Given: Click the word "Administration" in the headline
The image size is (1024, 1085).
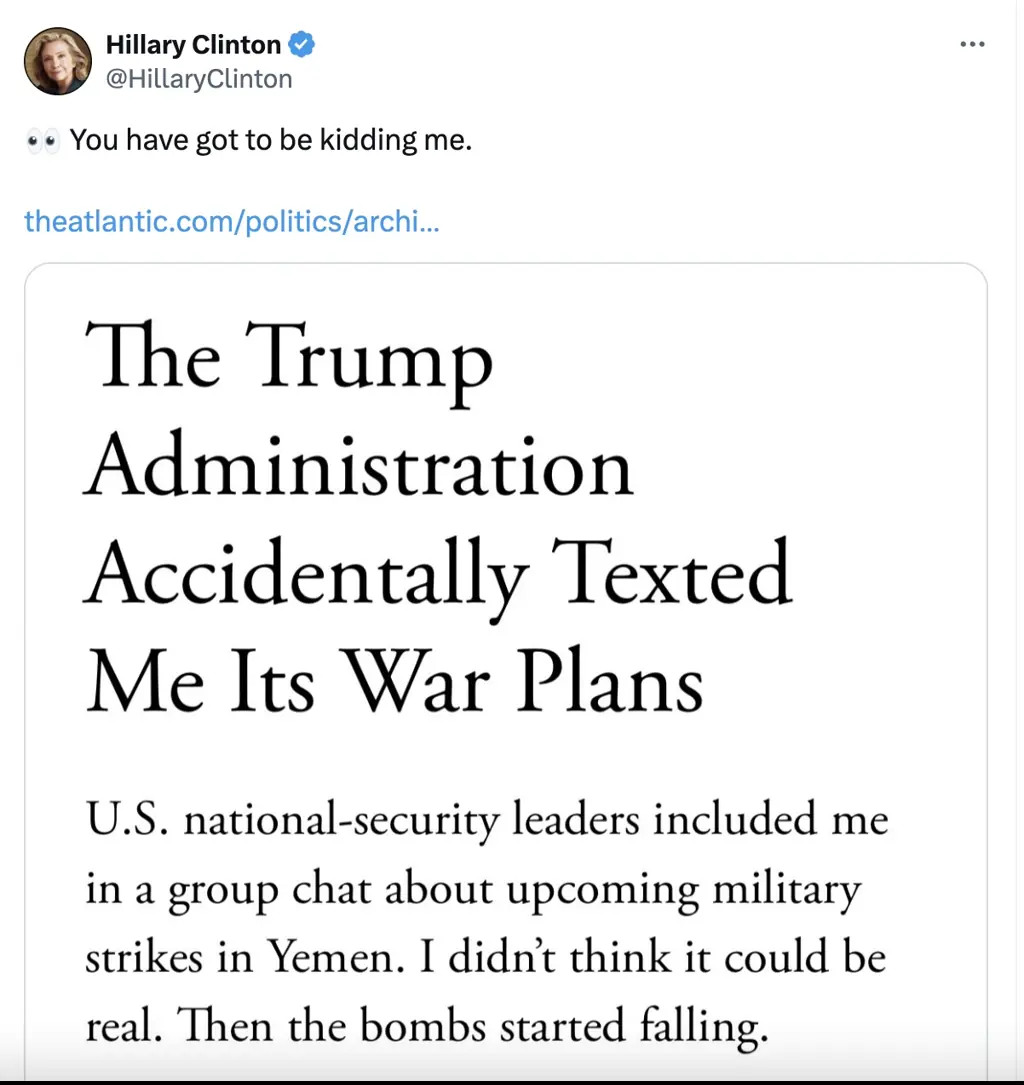Looking at the screenshot, I should click(x=358, y=468).
